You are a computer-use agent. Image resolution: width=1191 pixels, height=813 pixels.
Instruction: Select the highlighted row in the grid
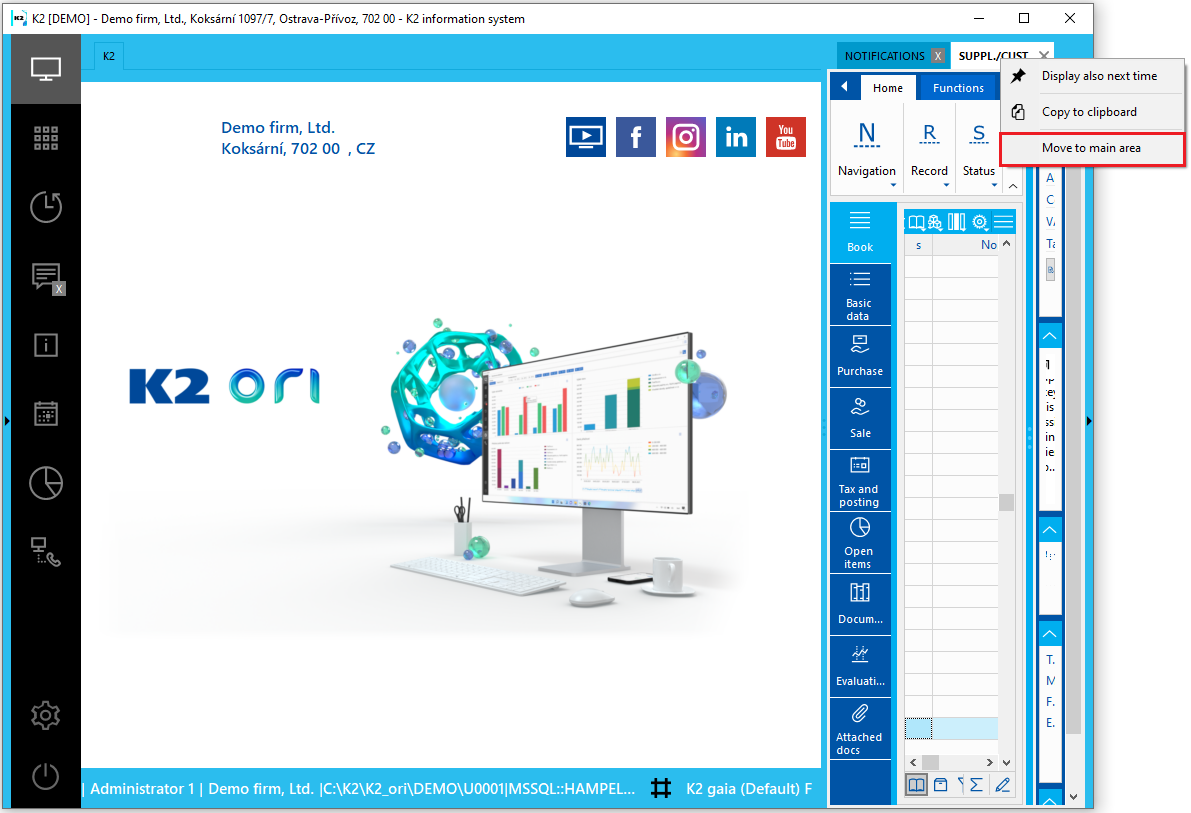click(951, 728)
